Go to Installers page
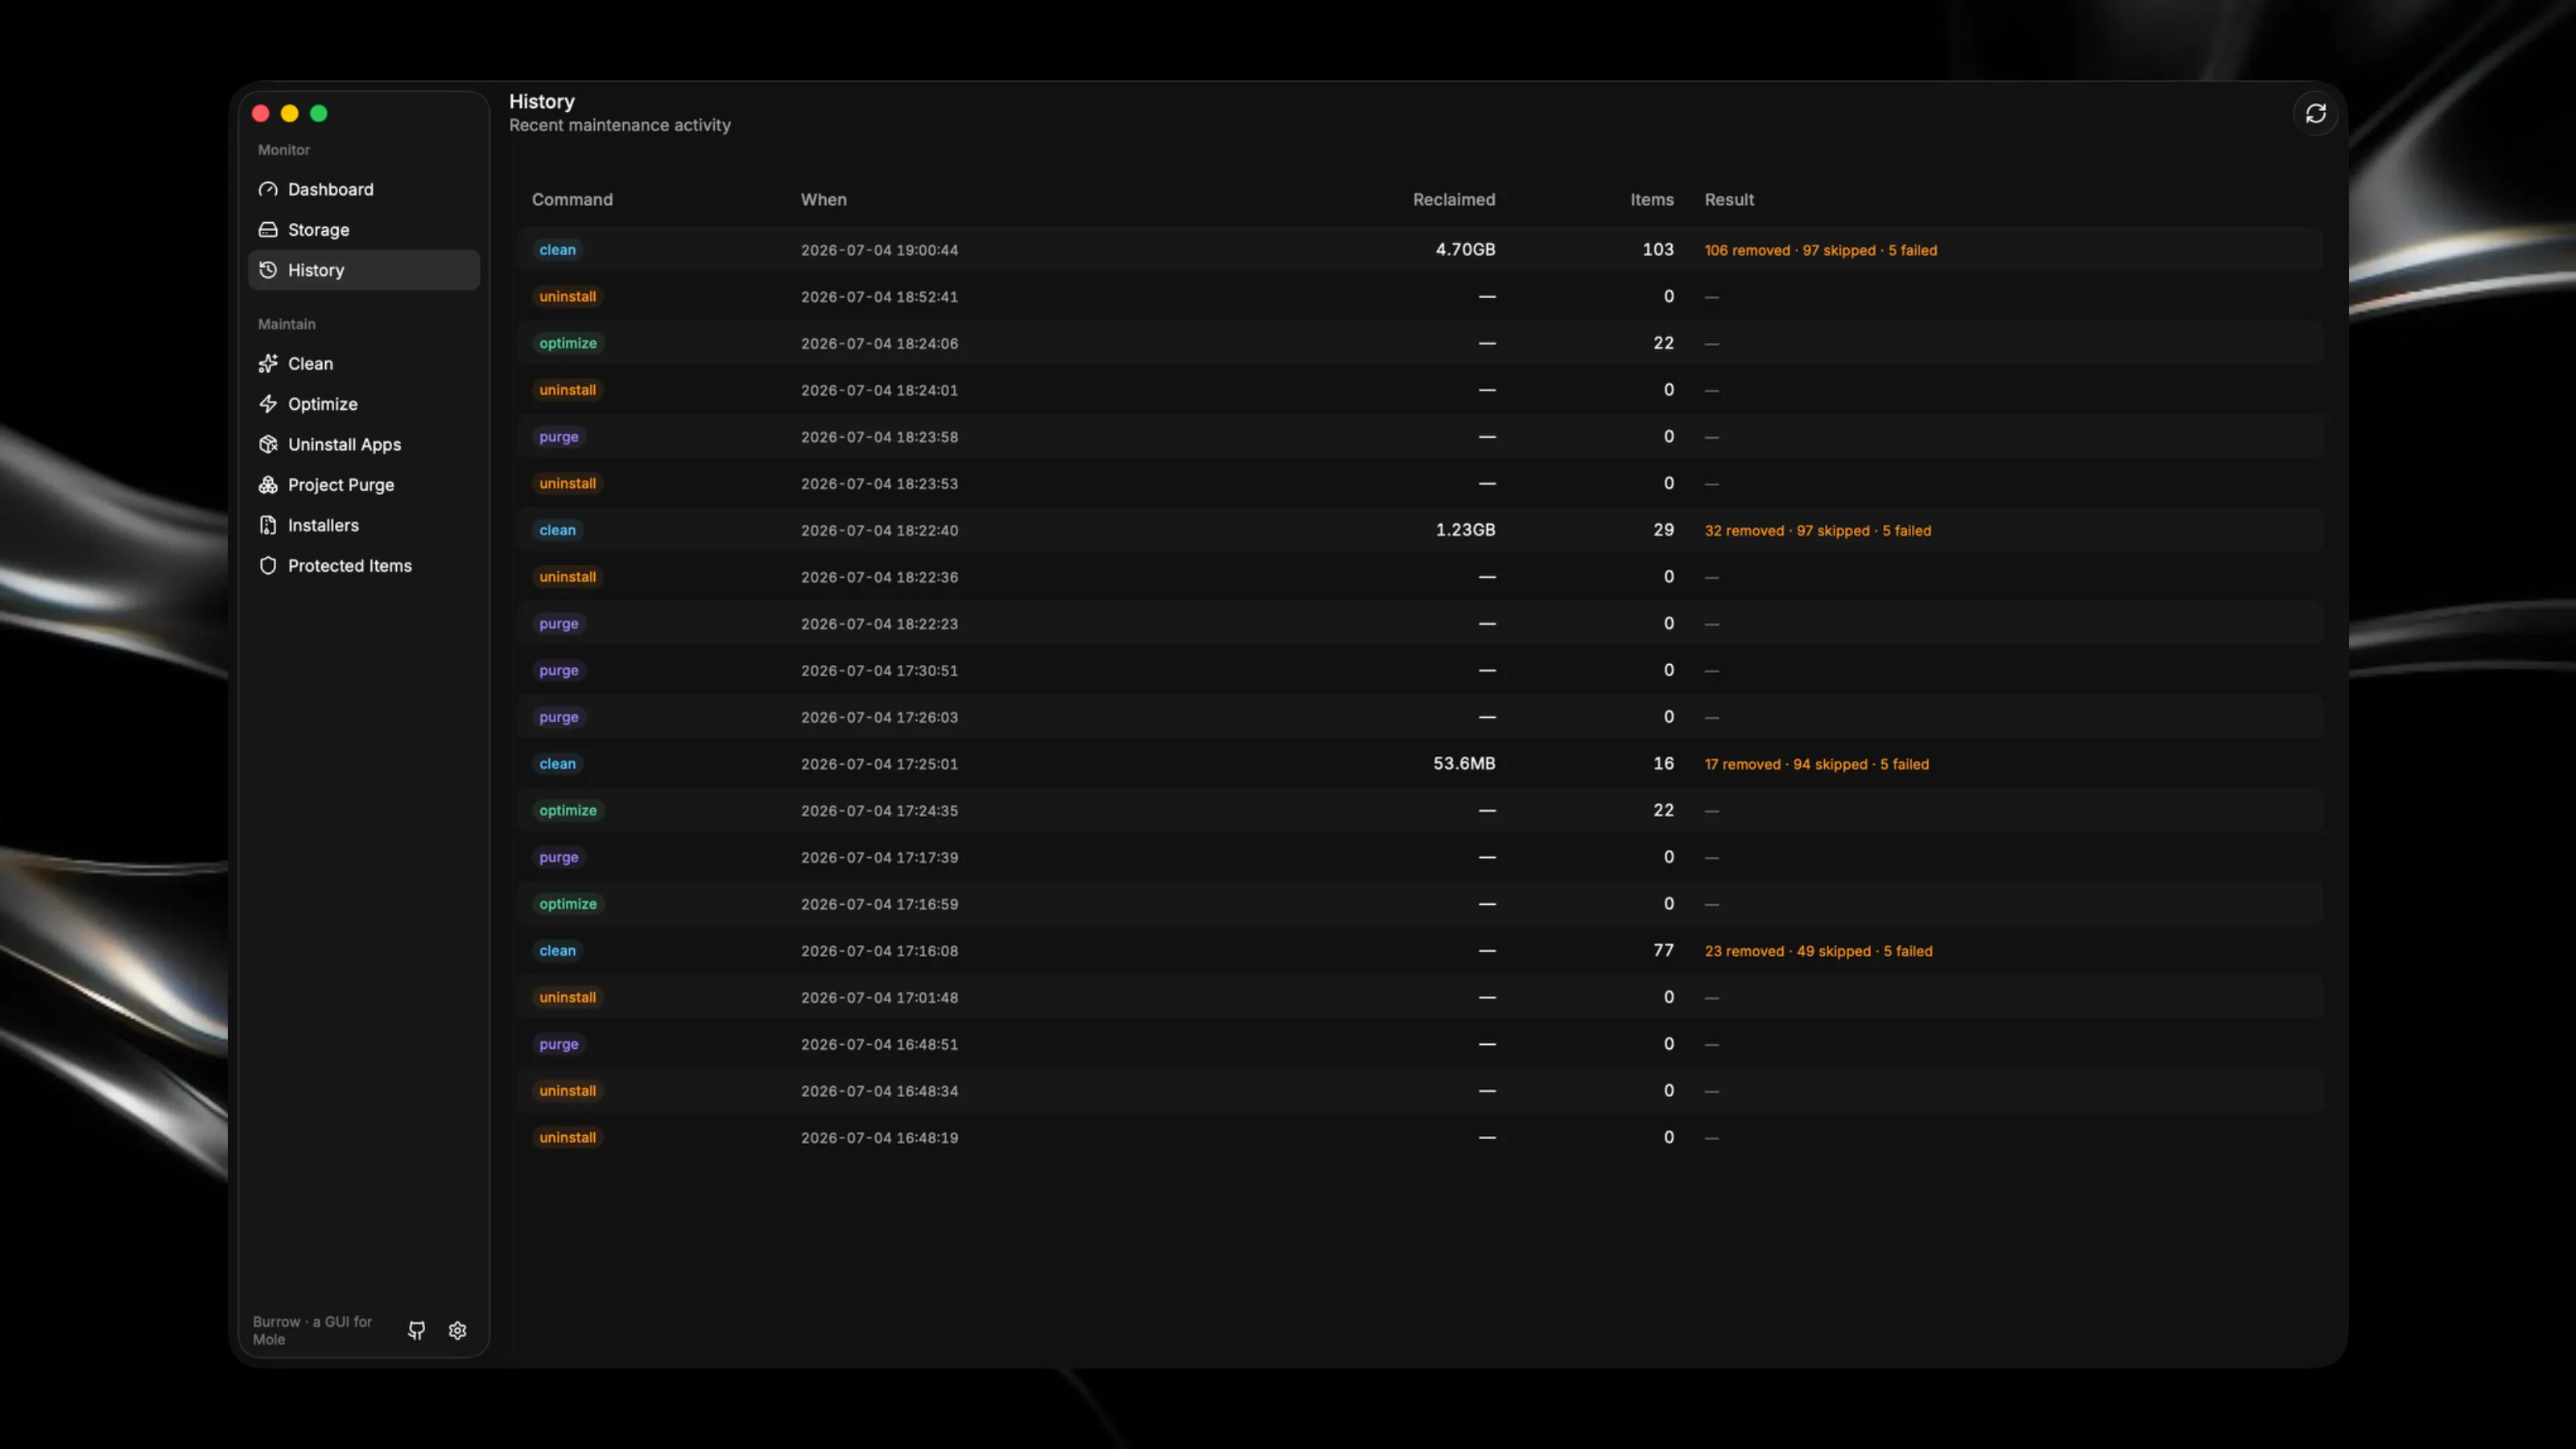This screenshot has width=2576, height=1449. click(364, 525)
